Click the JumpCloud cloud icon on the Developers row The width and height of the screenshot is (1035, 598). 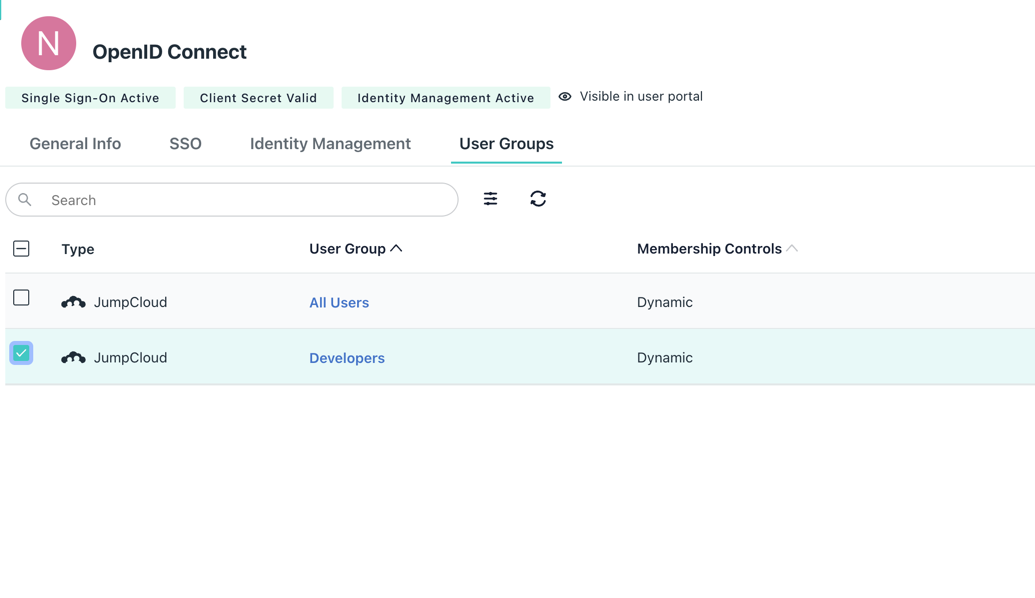pos(73,357)
